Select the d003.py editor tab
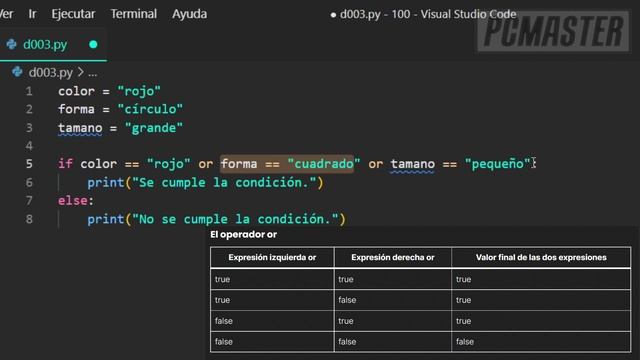 point(53,44)
